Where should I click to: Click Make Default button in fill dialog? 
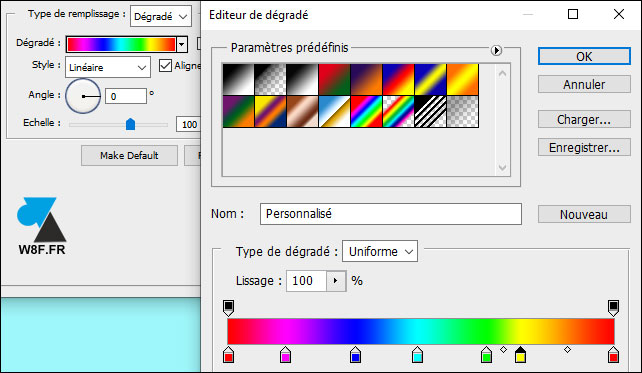click(x=129, y=156)
